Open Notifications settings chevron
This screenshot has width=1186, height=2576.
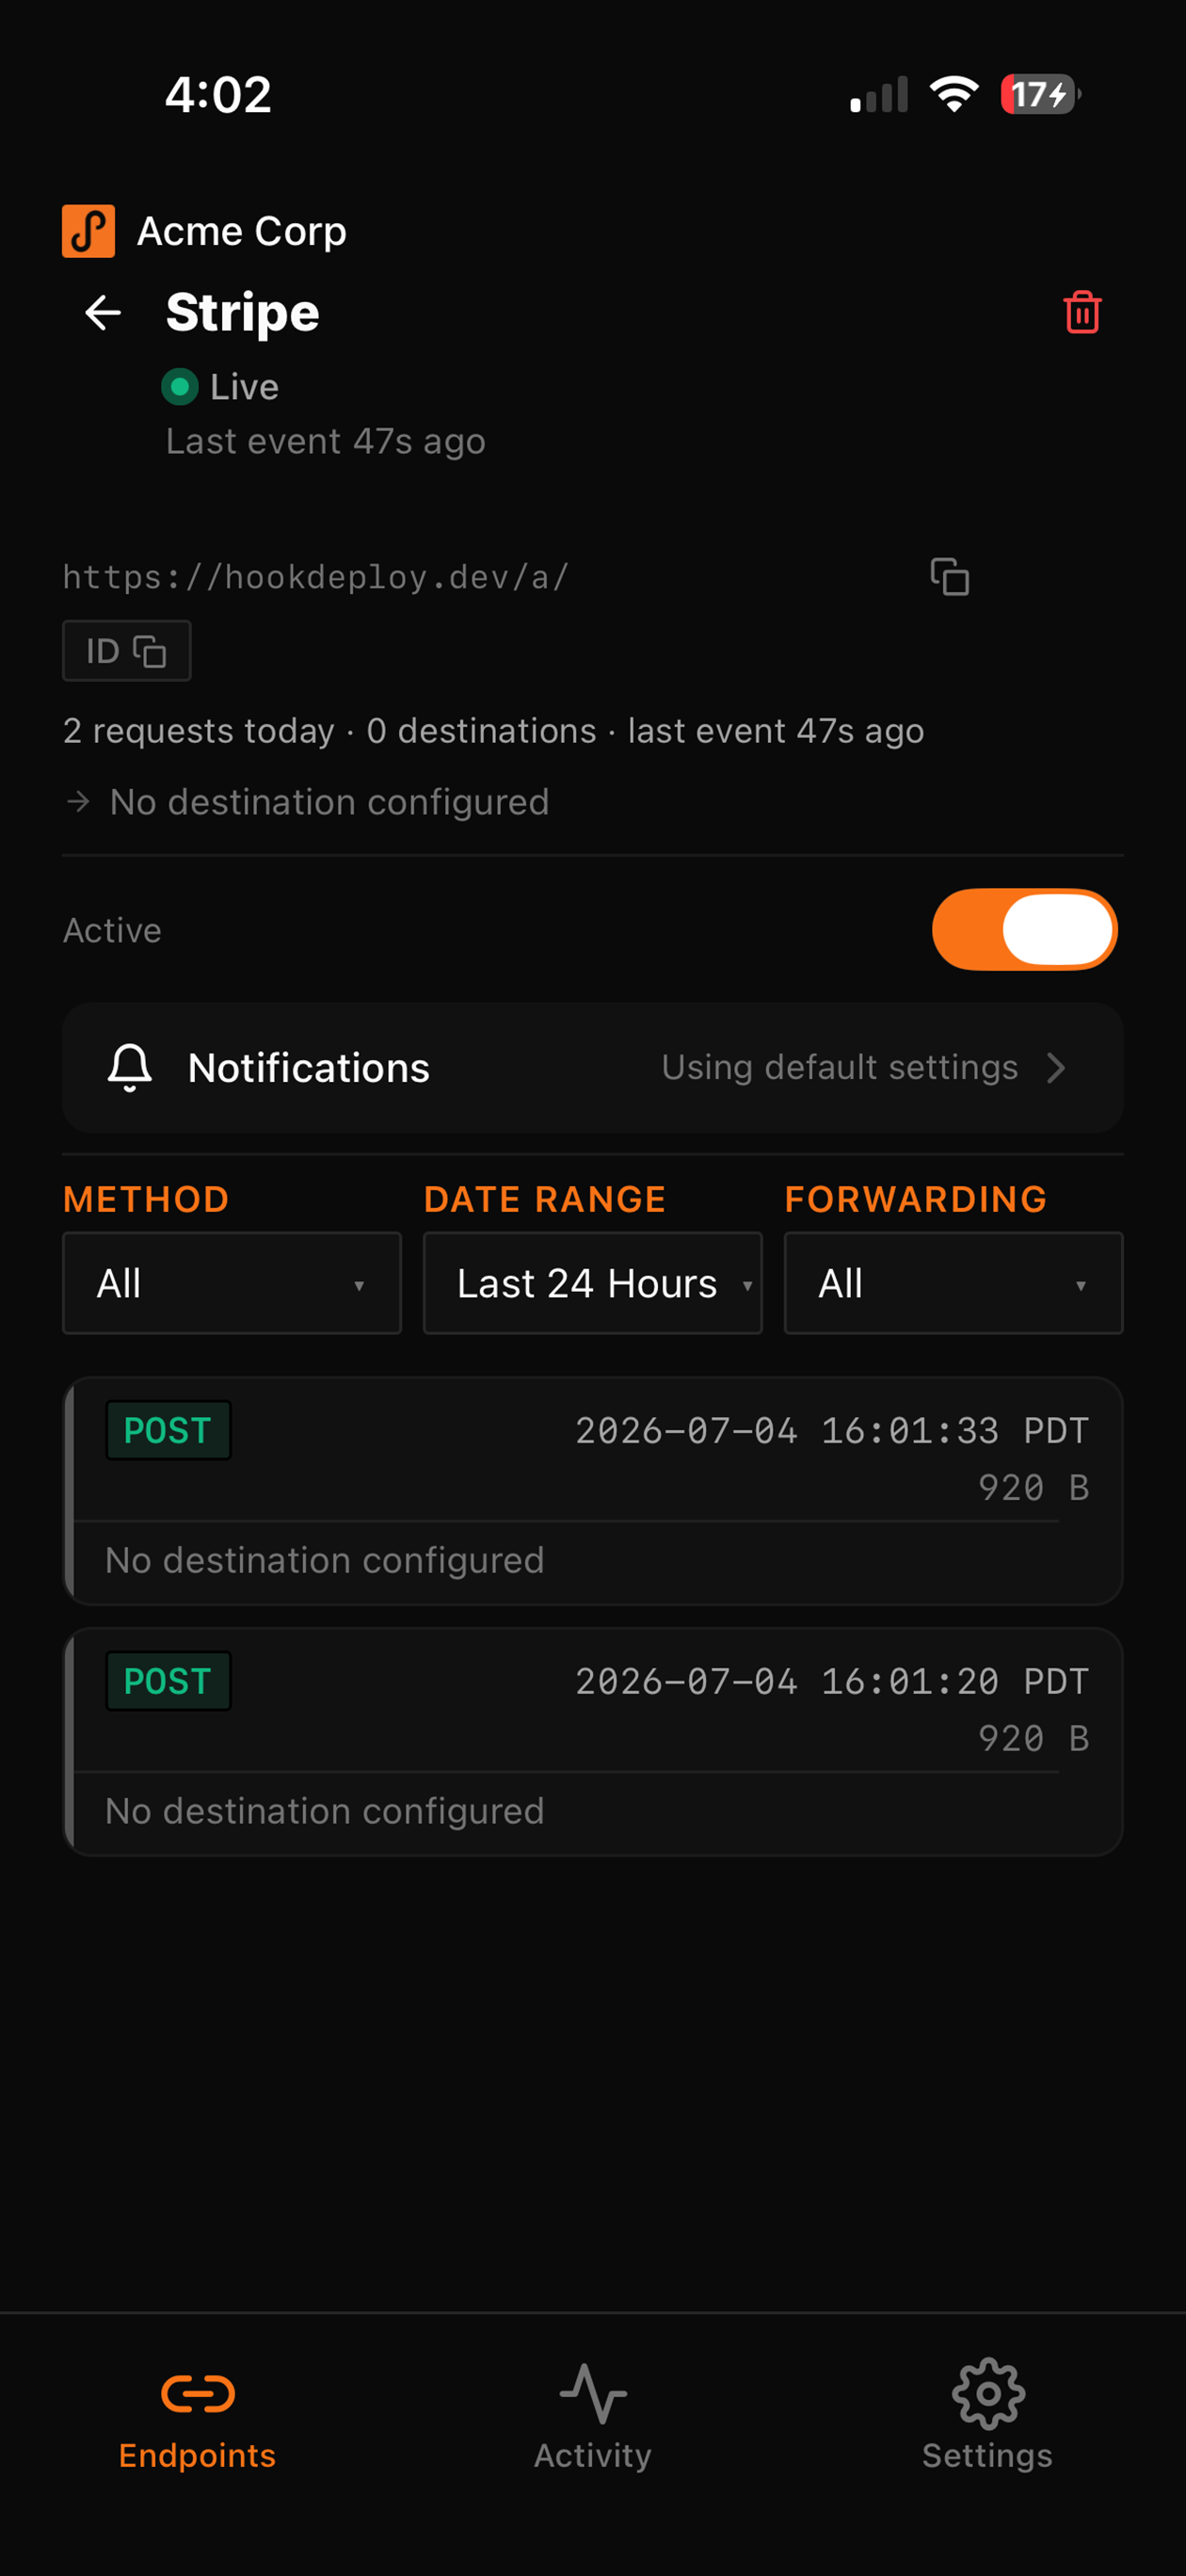(x=1056, y=1067)
